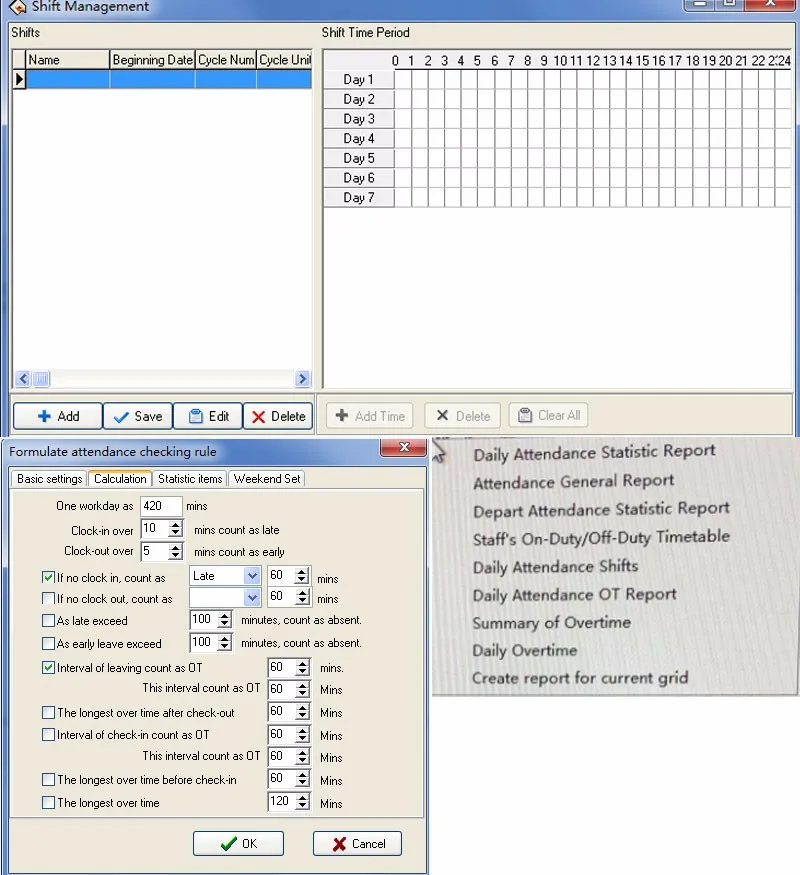Adjust 'longest over time before check-in' stepper
The image size is (800, 875).
coord(302,778)
